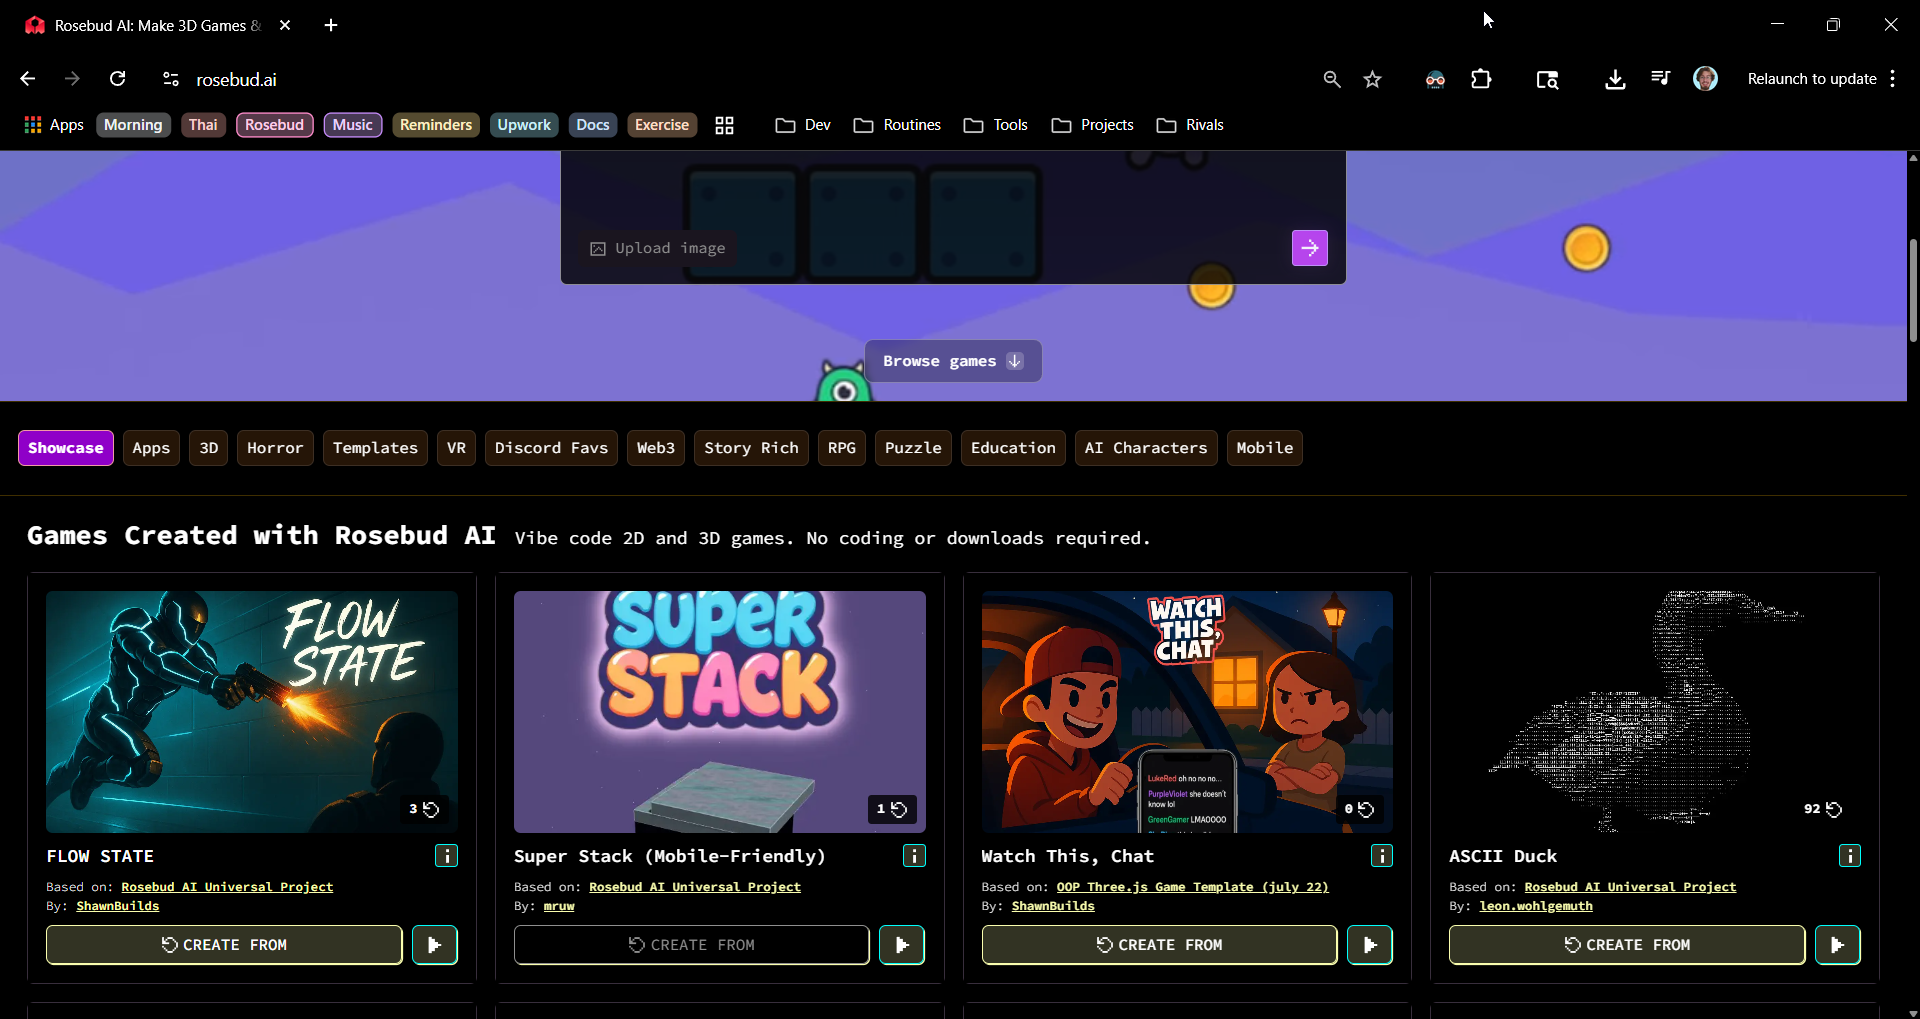
Task: Open the Downloads icon in toolbar
Action: (x=1615, y=79)
